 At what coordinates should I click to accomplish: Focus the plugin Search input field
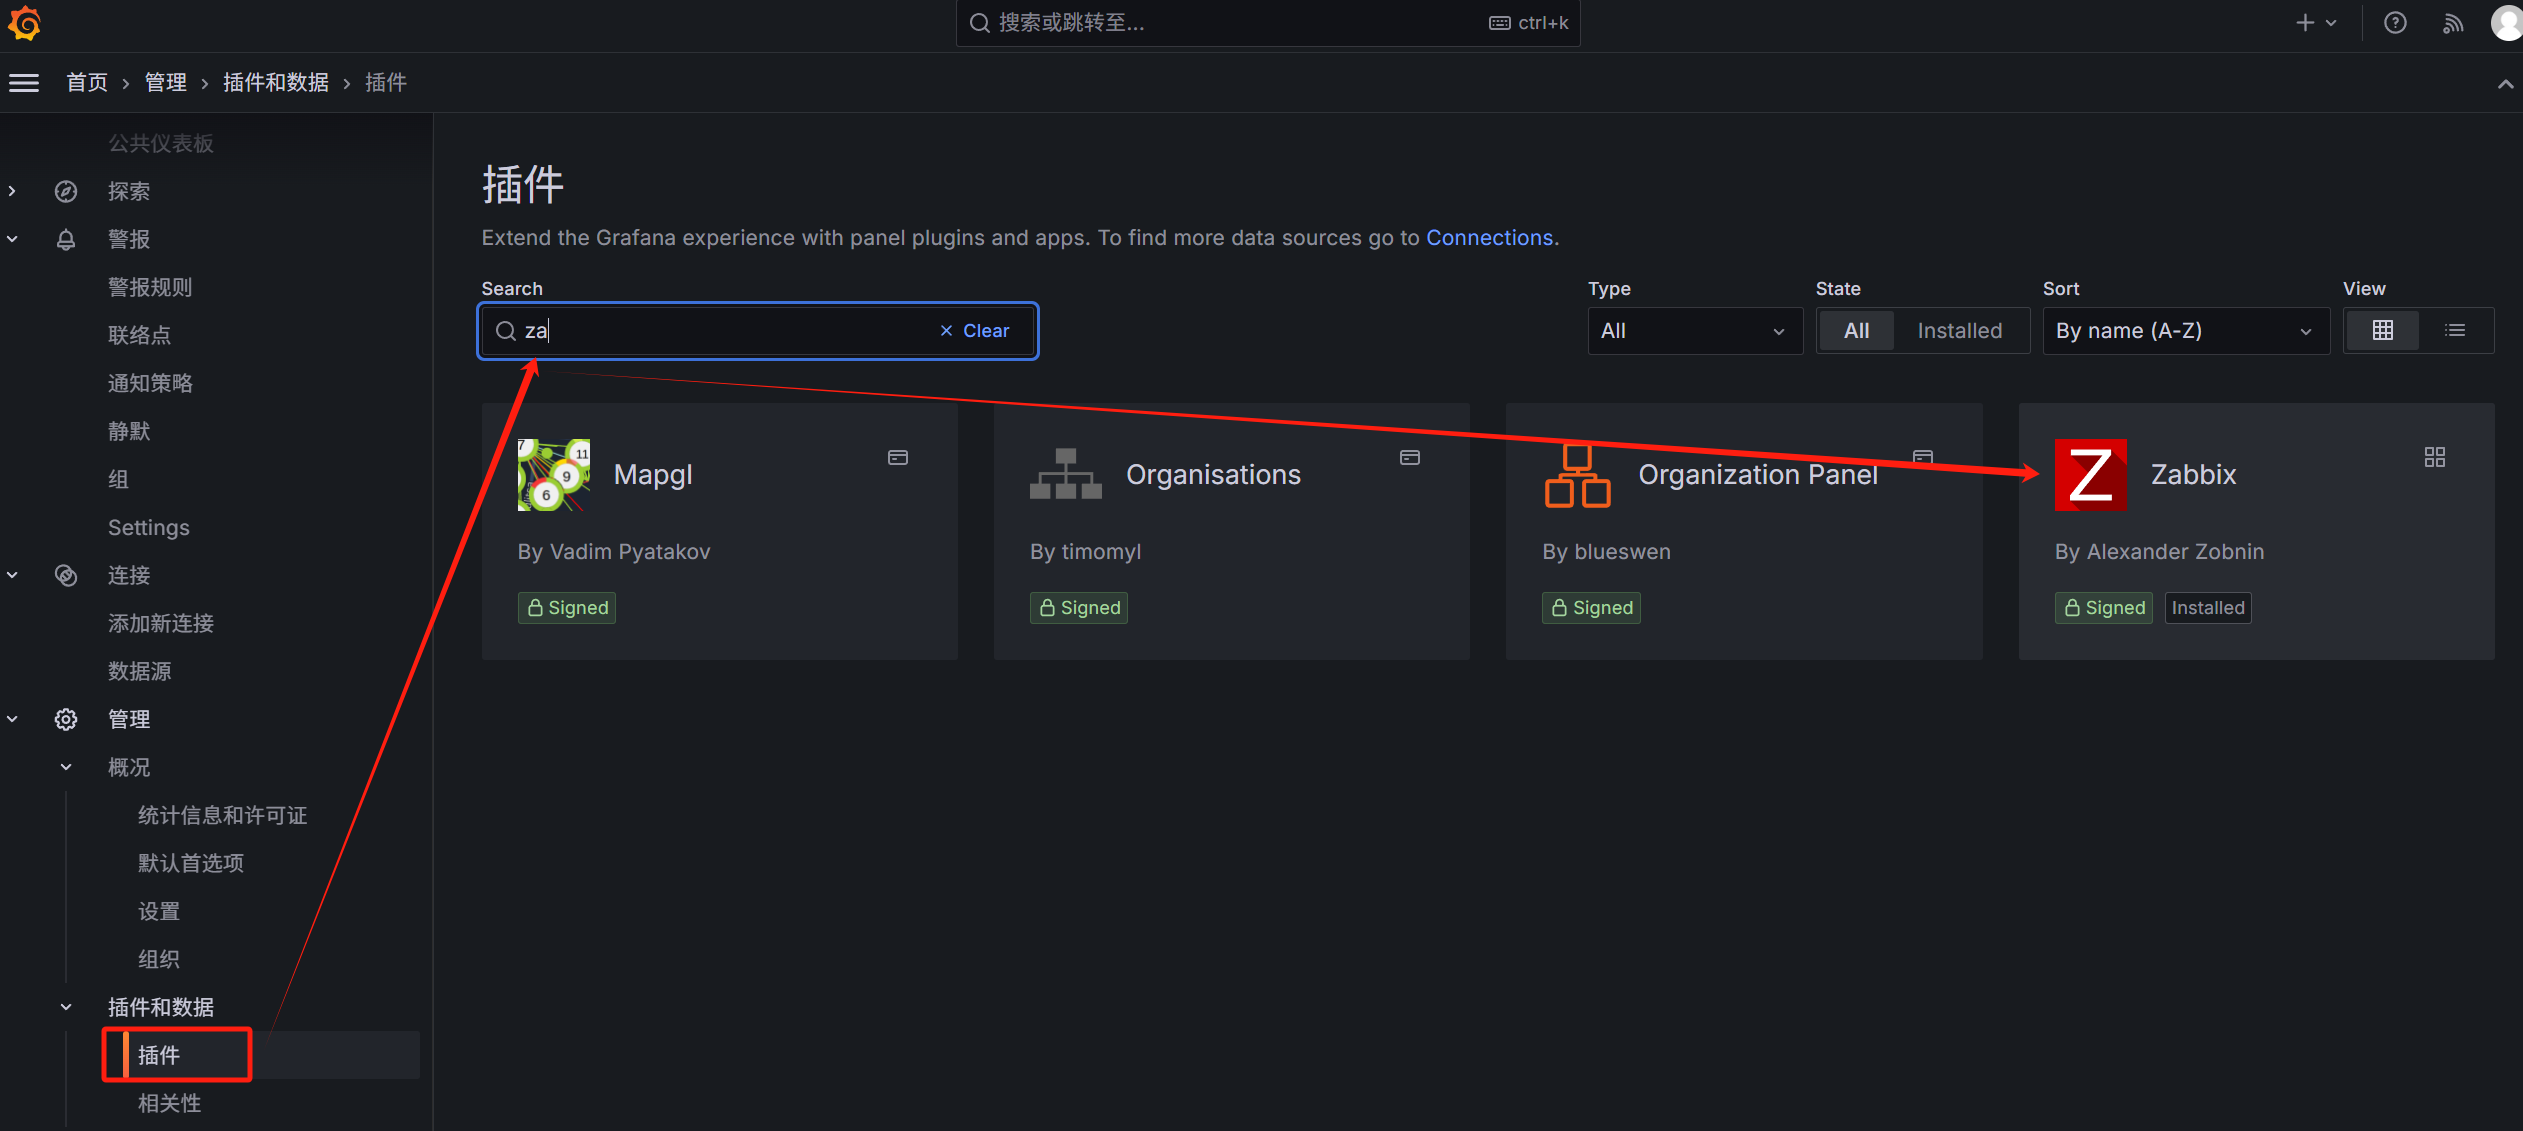click(758, 331)
